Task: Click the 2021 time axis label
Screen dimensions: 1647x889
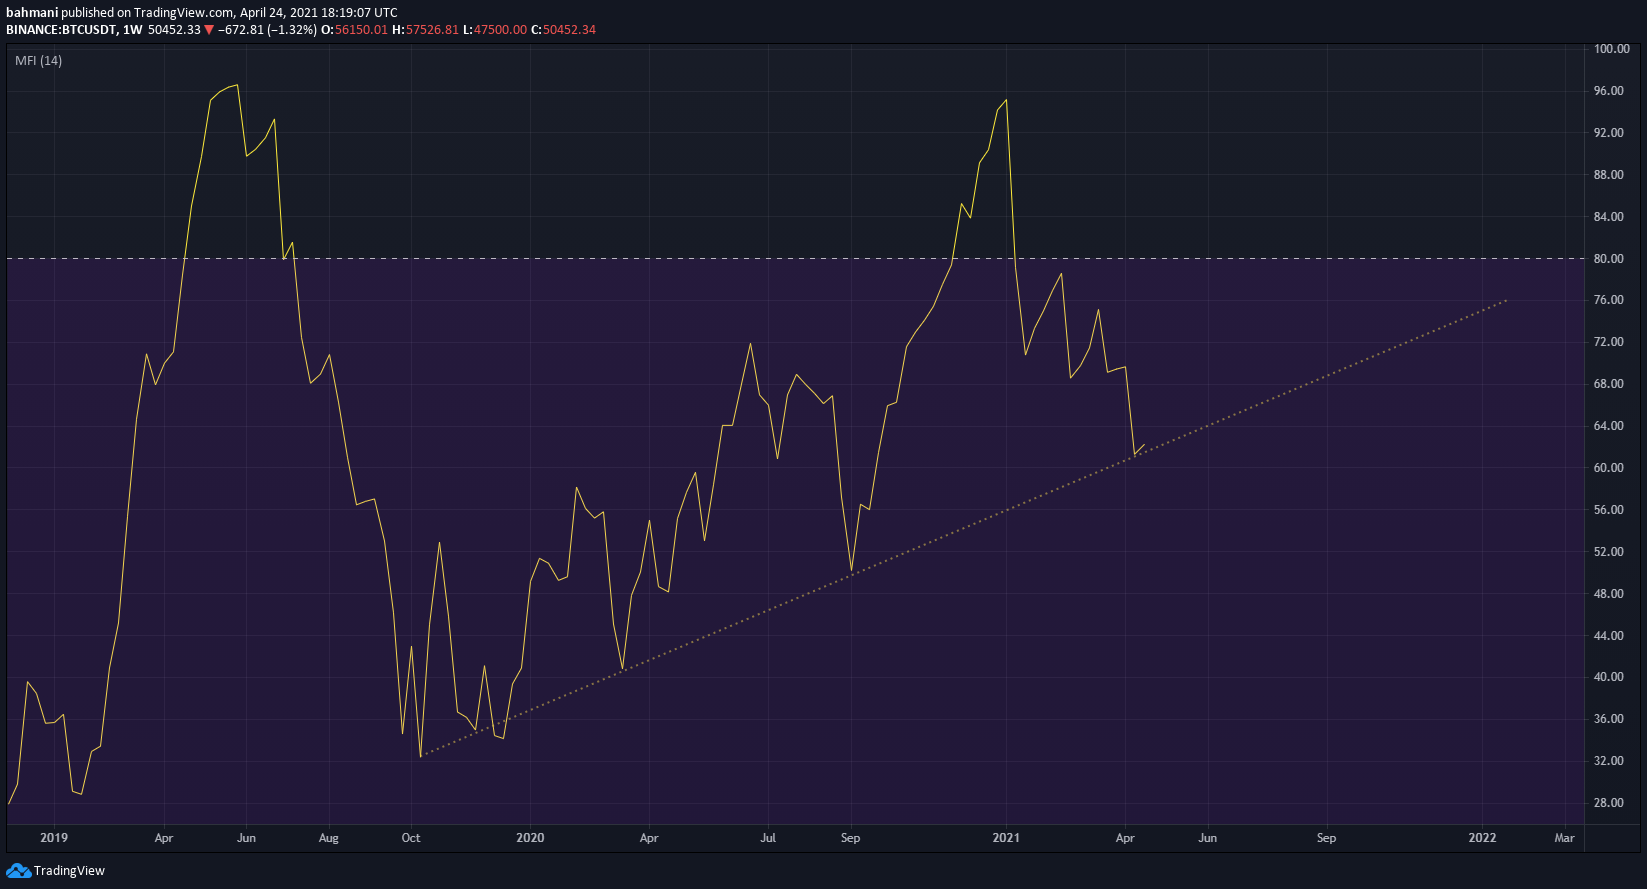Action: pyautogui.click(x=1006, y=838)
